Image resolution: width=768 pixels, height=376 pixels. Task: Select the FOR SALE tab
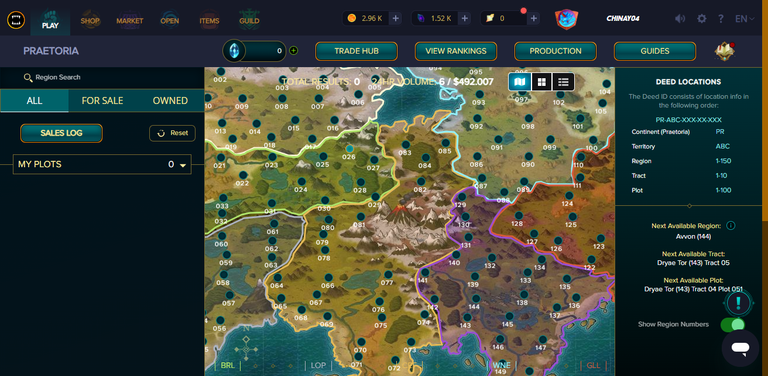[x=102, y=101]
